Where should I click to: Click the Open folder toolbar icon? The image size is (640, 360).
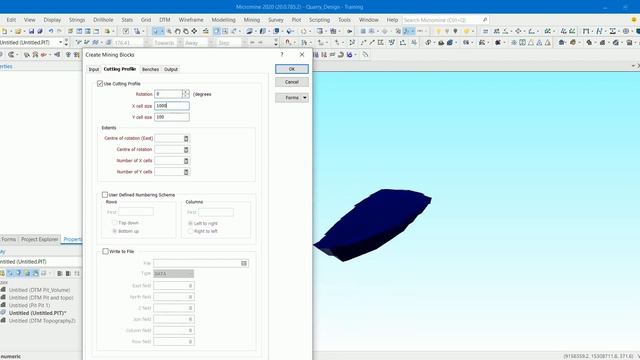(18, 31)
